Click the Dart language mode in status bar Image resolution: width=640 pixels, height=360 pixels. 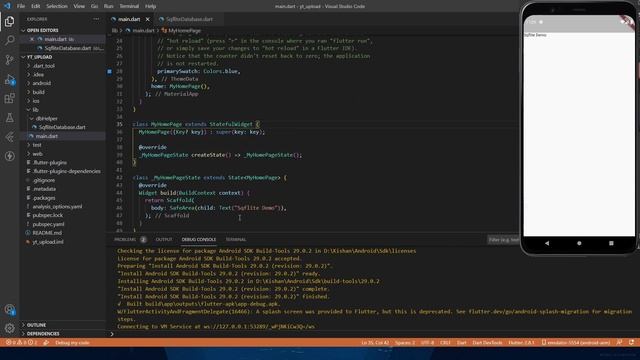pos(461,342)
